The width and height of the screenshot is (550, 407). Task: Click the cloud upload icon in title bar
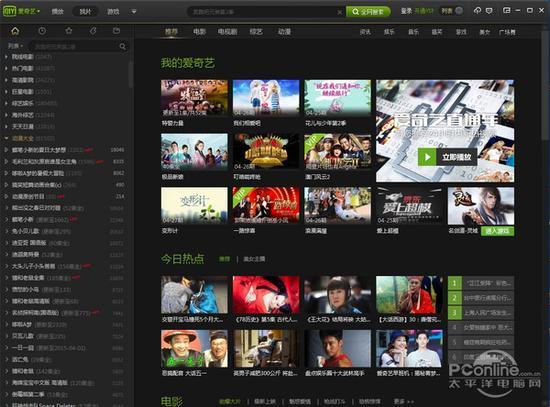(x=477, y=11)
